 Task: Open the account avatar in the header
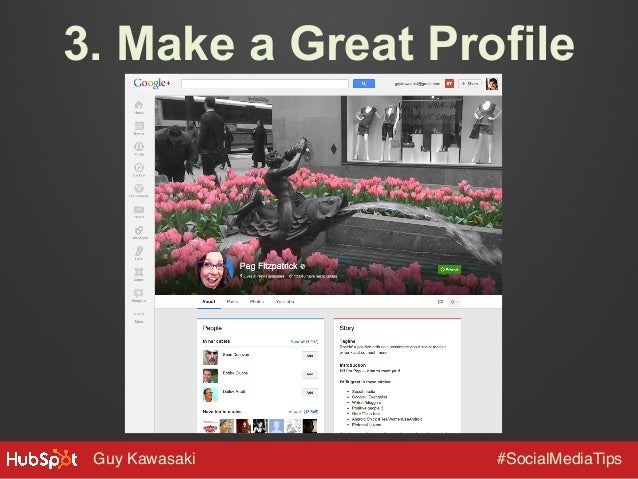point(492,84)
